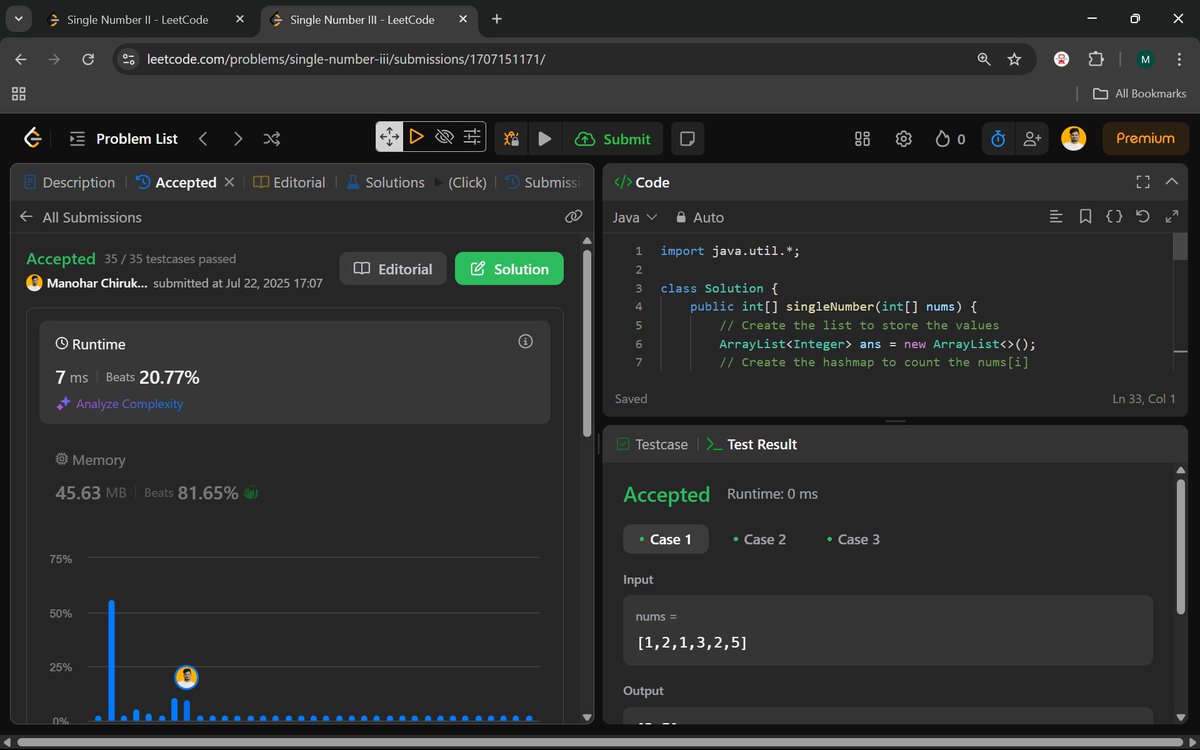Open the Java language dropdown
This screenshot has height=750, width=1200.
(634, 217)
